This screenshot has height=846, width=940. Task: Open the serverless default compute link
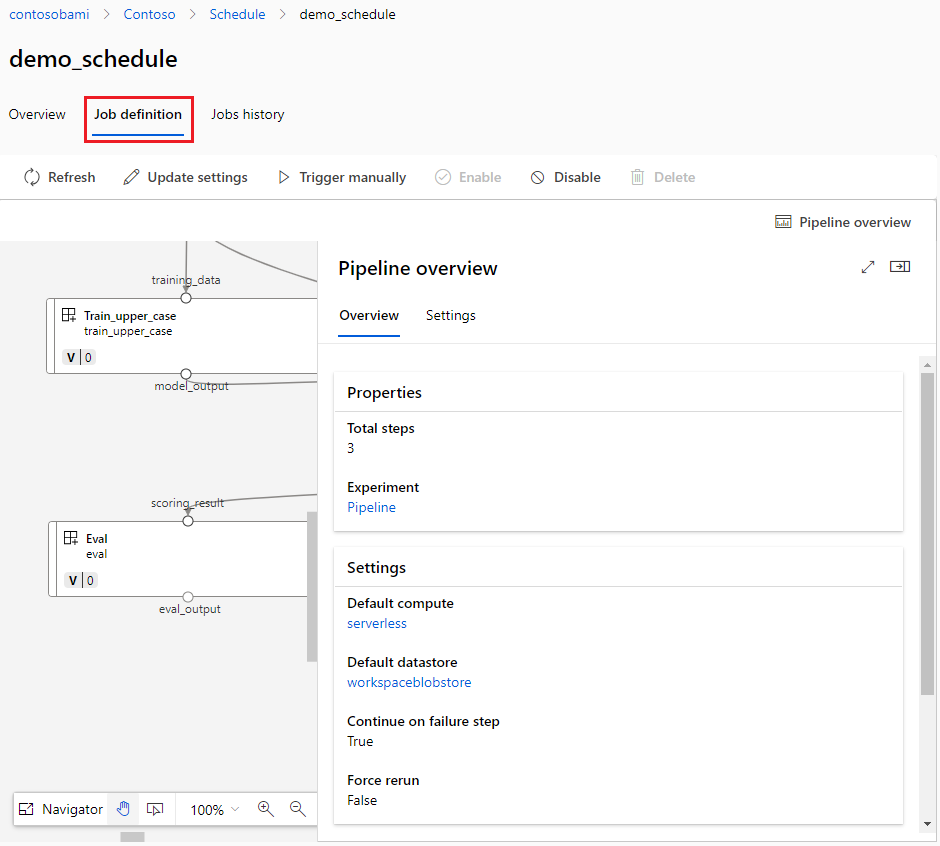377,624
